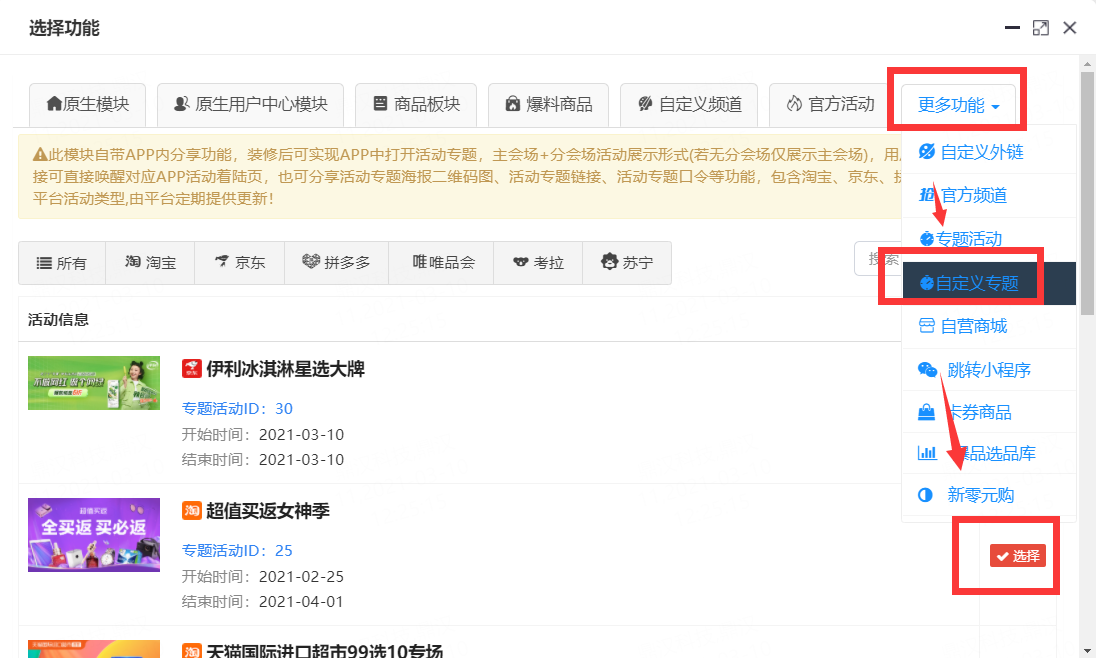Viewport: 1096px width, 658px height.
Task: Filter activities by 京东
Action: coord(240,263)
